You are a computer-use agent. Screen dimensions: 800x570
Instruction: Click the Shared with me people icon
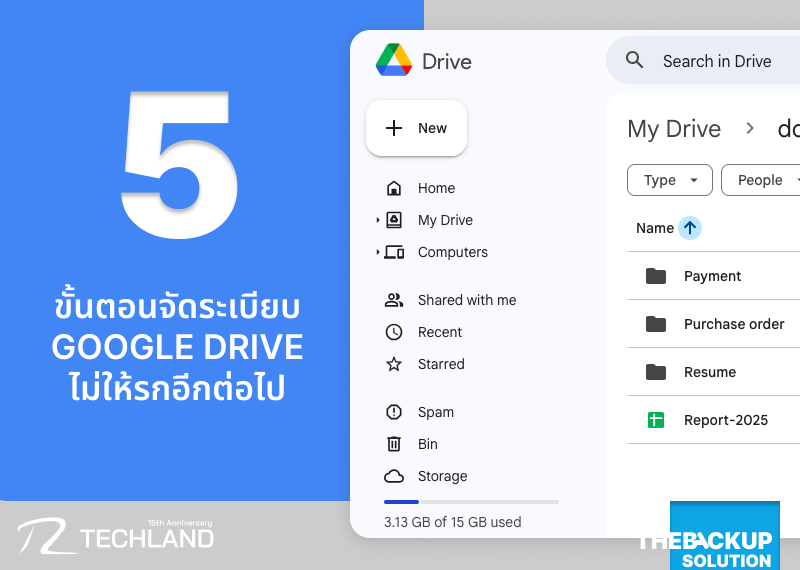pos(394,300)
